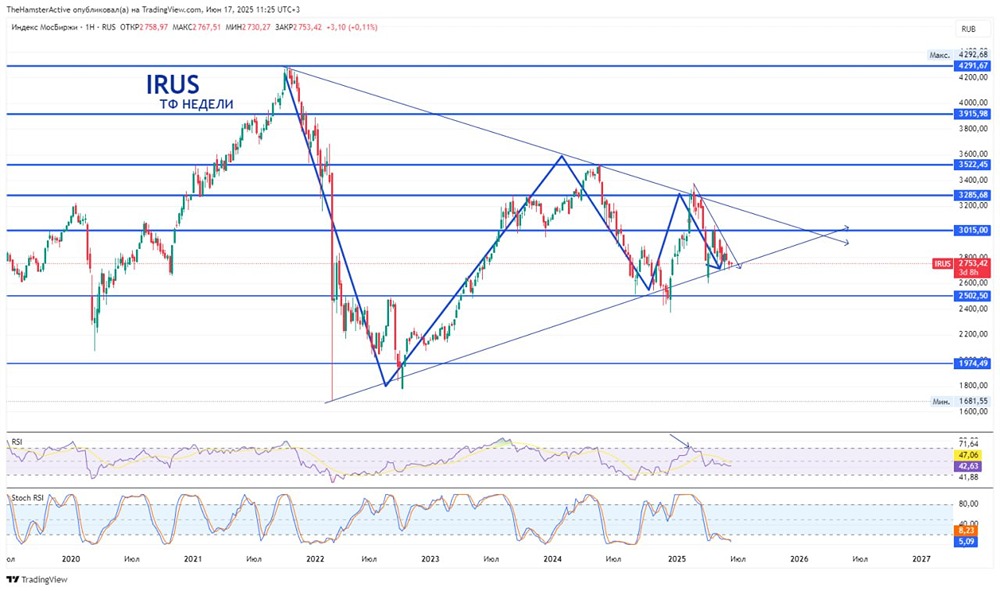Click the МИН 2730,27 low value

pyautogui.click(x=247, y=27)
